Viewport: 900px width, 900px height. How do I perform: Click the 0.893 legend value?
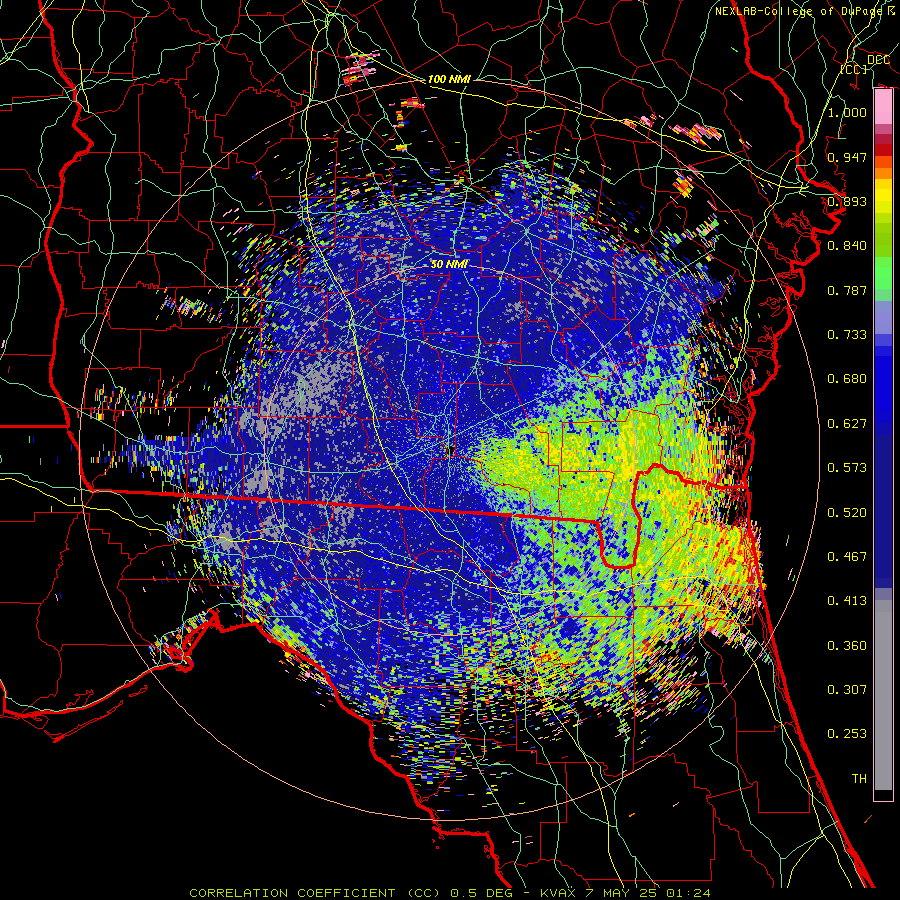point(847,201)
